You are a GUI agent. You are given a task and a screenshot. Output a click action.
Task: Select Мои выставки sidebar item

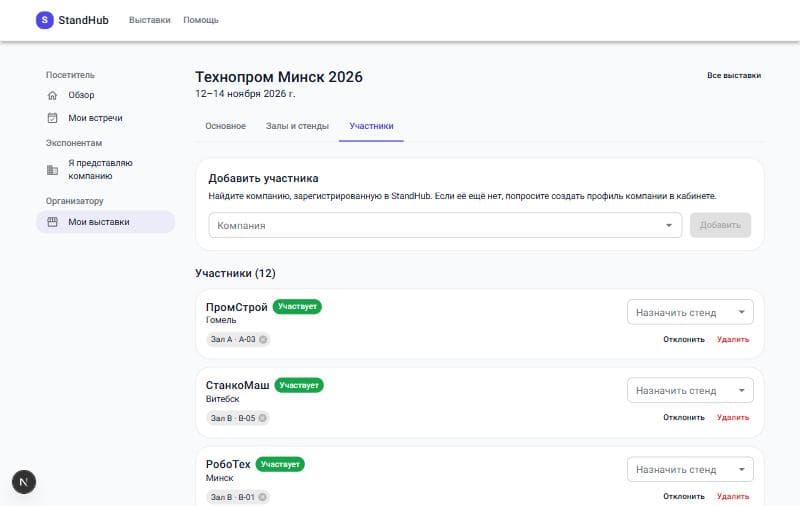(x=106, y=222)
